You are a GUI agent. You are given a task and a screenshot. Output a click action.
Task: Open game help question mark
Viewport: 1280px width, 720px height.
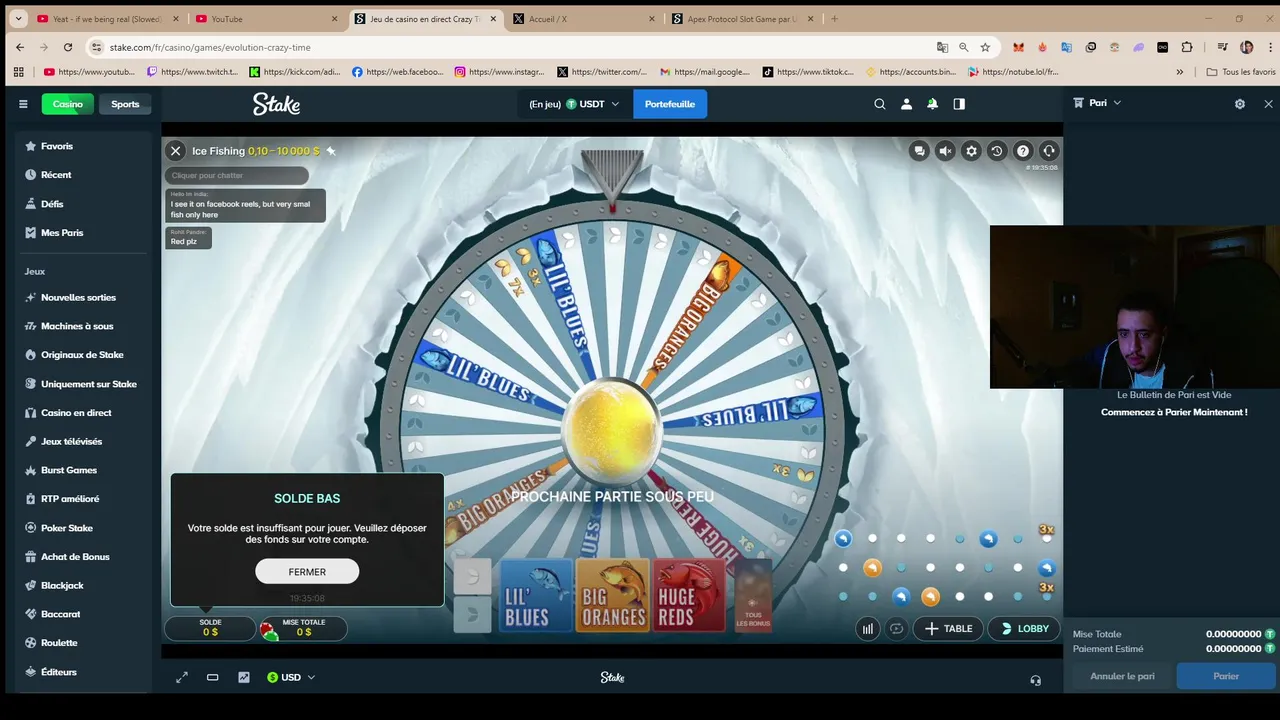(1023, 151)
